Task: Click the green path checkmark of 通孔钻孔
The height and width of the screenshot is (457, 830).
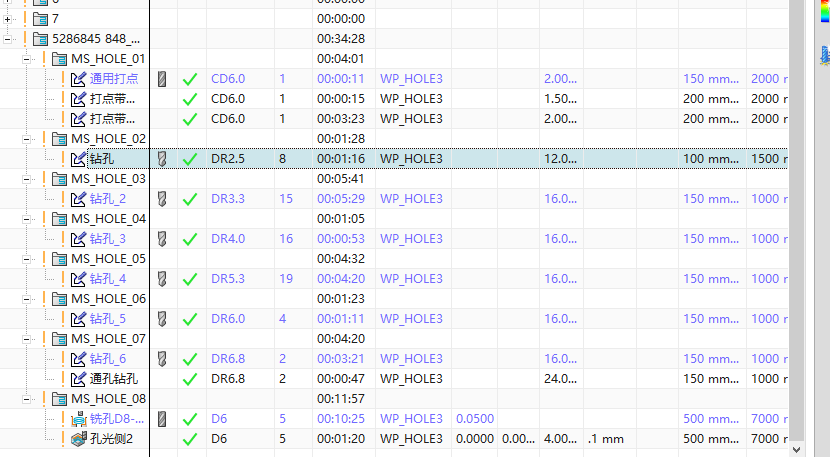Action: pyautogui.click(x=190, y=379)
